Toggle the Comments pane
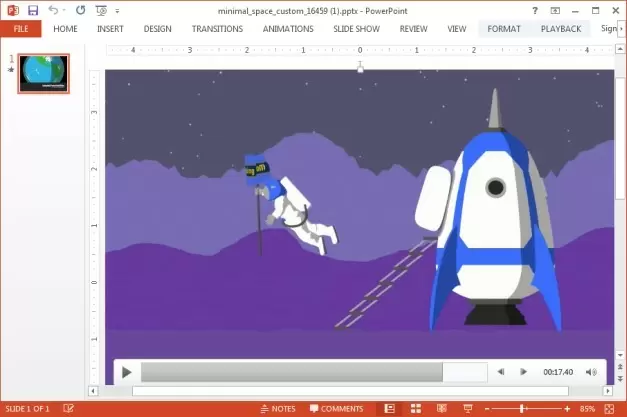 pyautogui.click(x=336, y=409)
